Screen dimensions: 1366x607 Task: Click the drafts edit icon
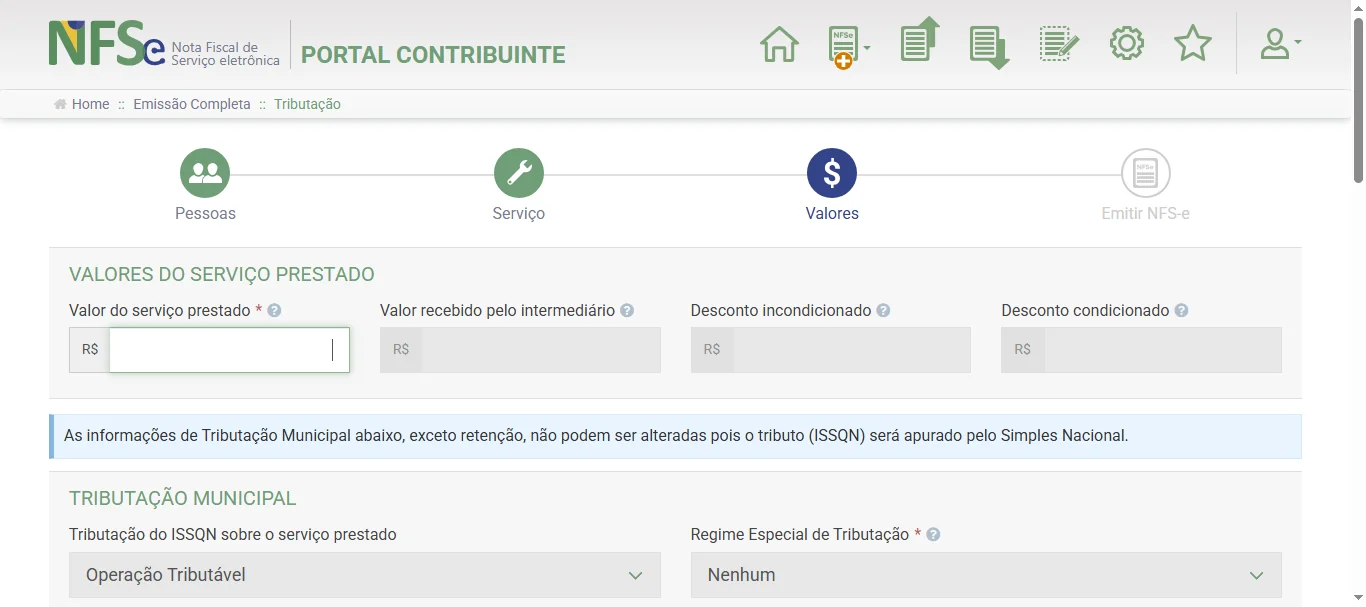(1057, 43)
